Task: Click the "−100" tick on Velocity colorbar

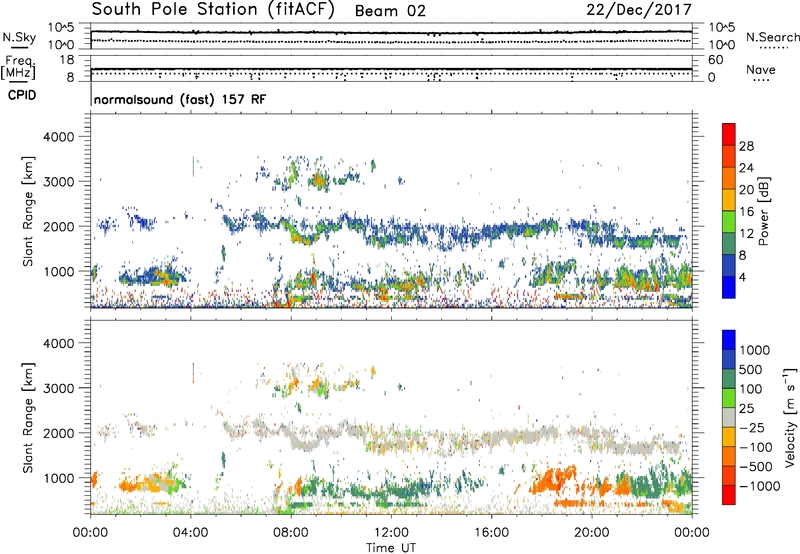Action: pos(756,447)
